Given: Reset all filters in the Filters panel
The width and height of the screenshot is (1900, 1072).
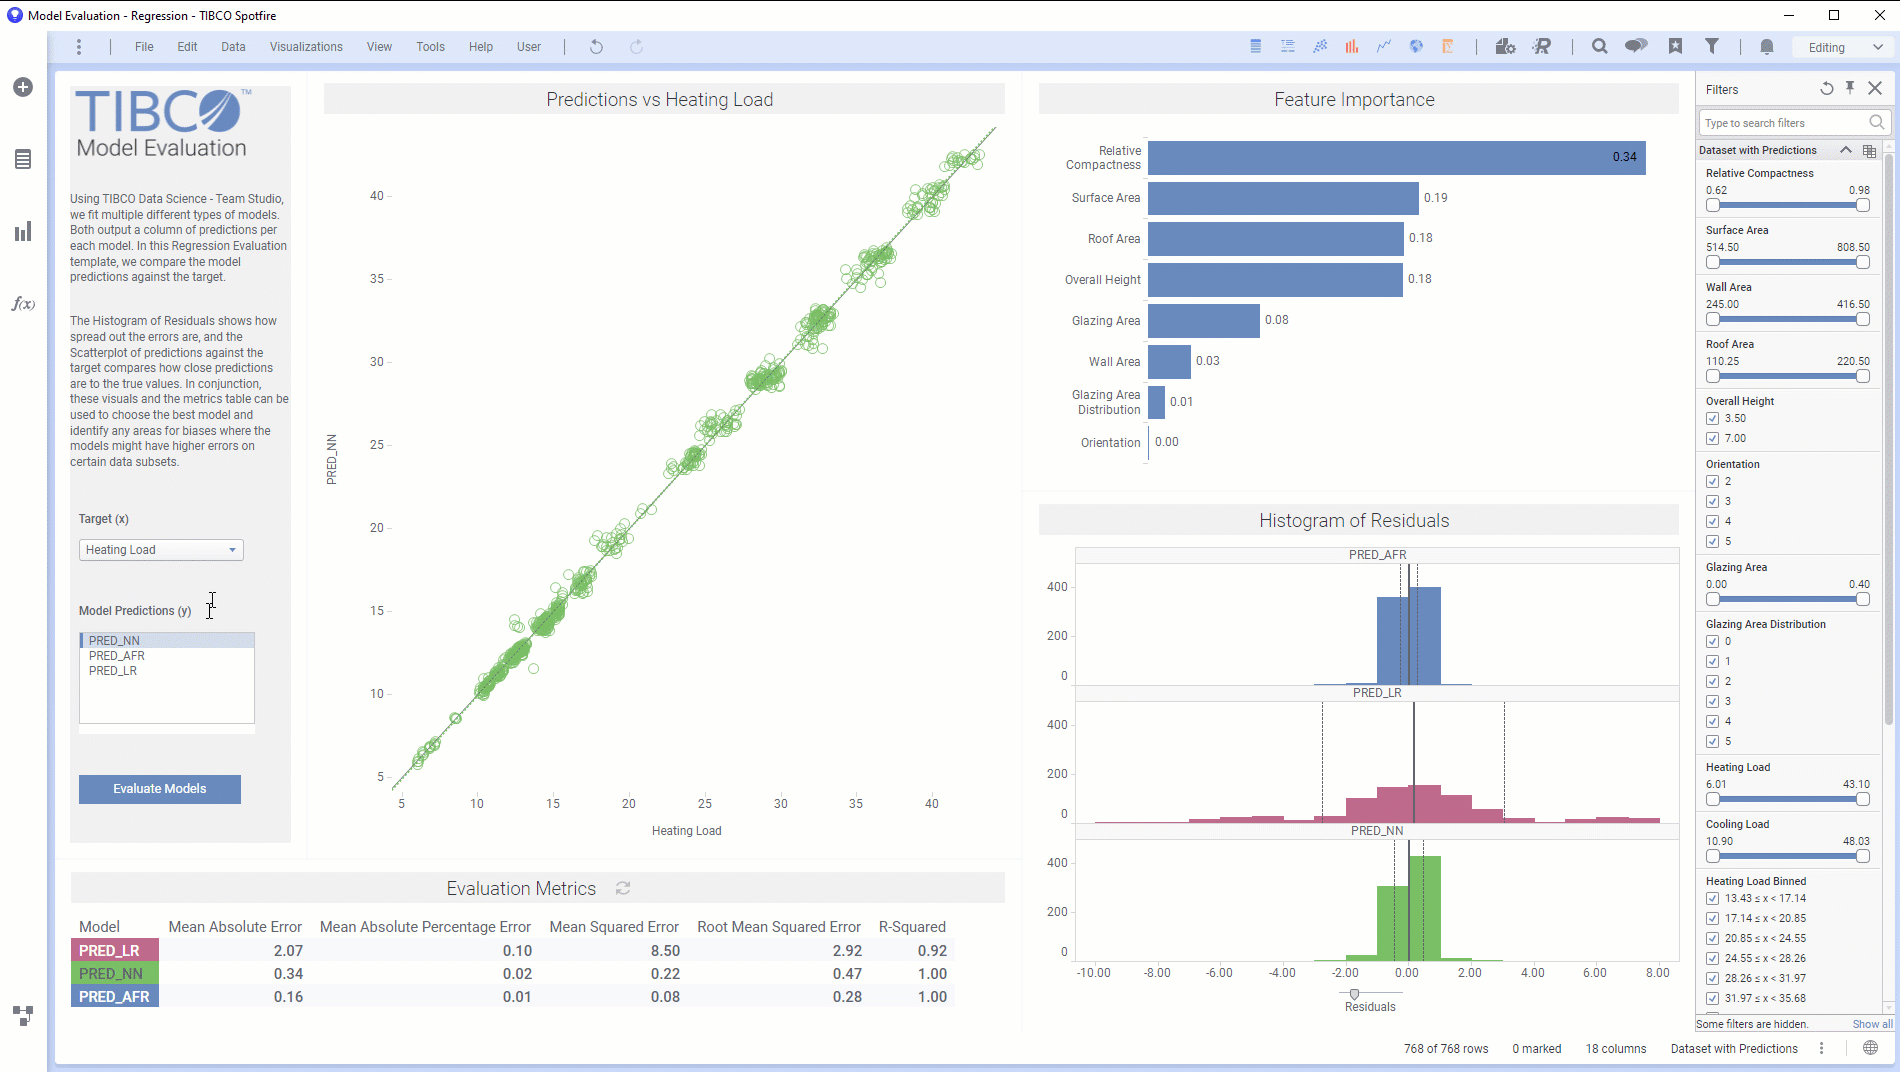Looking at the screenshot, I should coord(1826,89).
